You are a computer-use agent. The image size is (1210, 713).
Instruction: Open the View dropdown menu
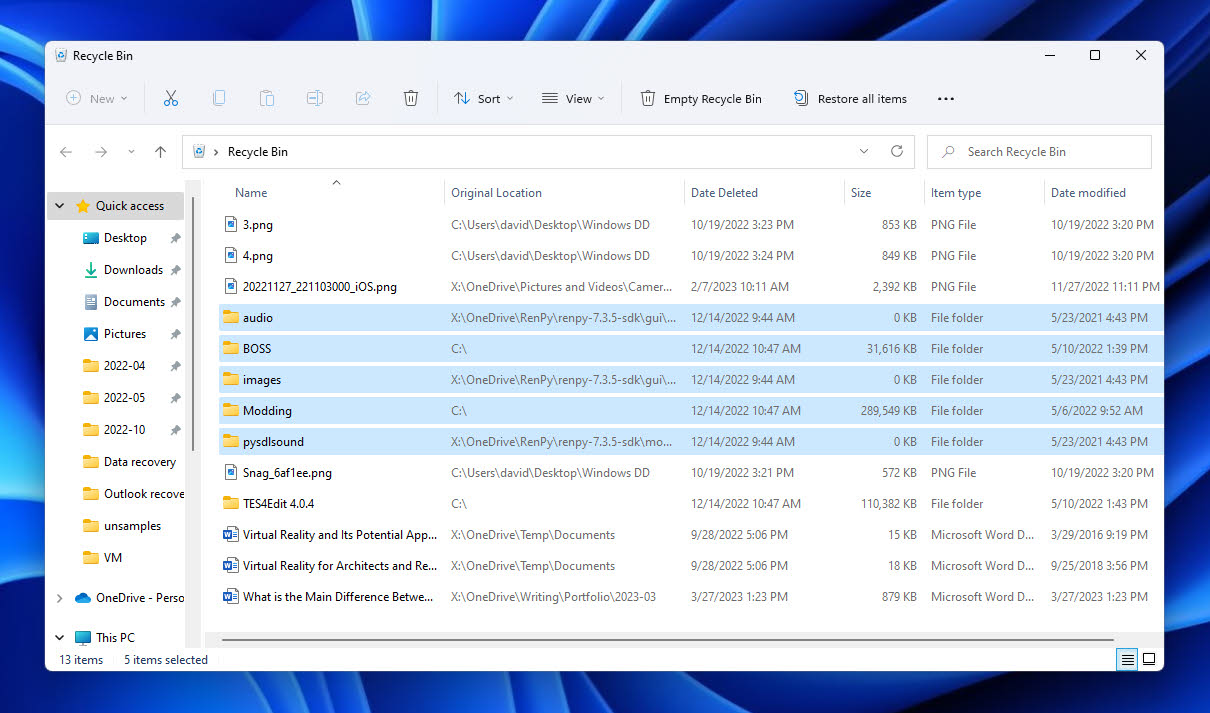pyautogui.click(x=573, y=99)
